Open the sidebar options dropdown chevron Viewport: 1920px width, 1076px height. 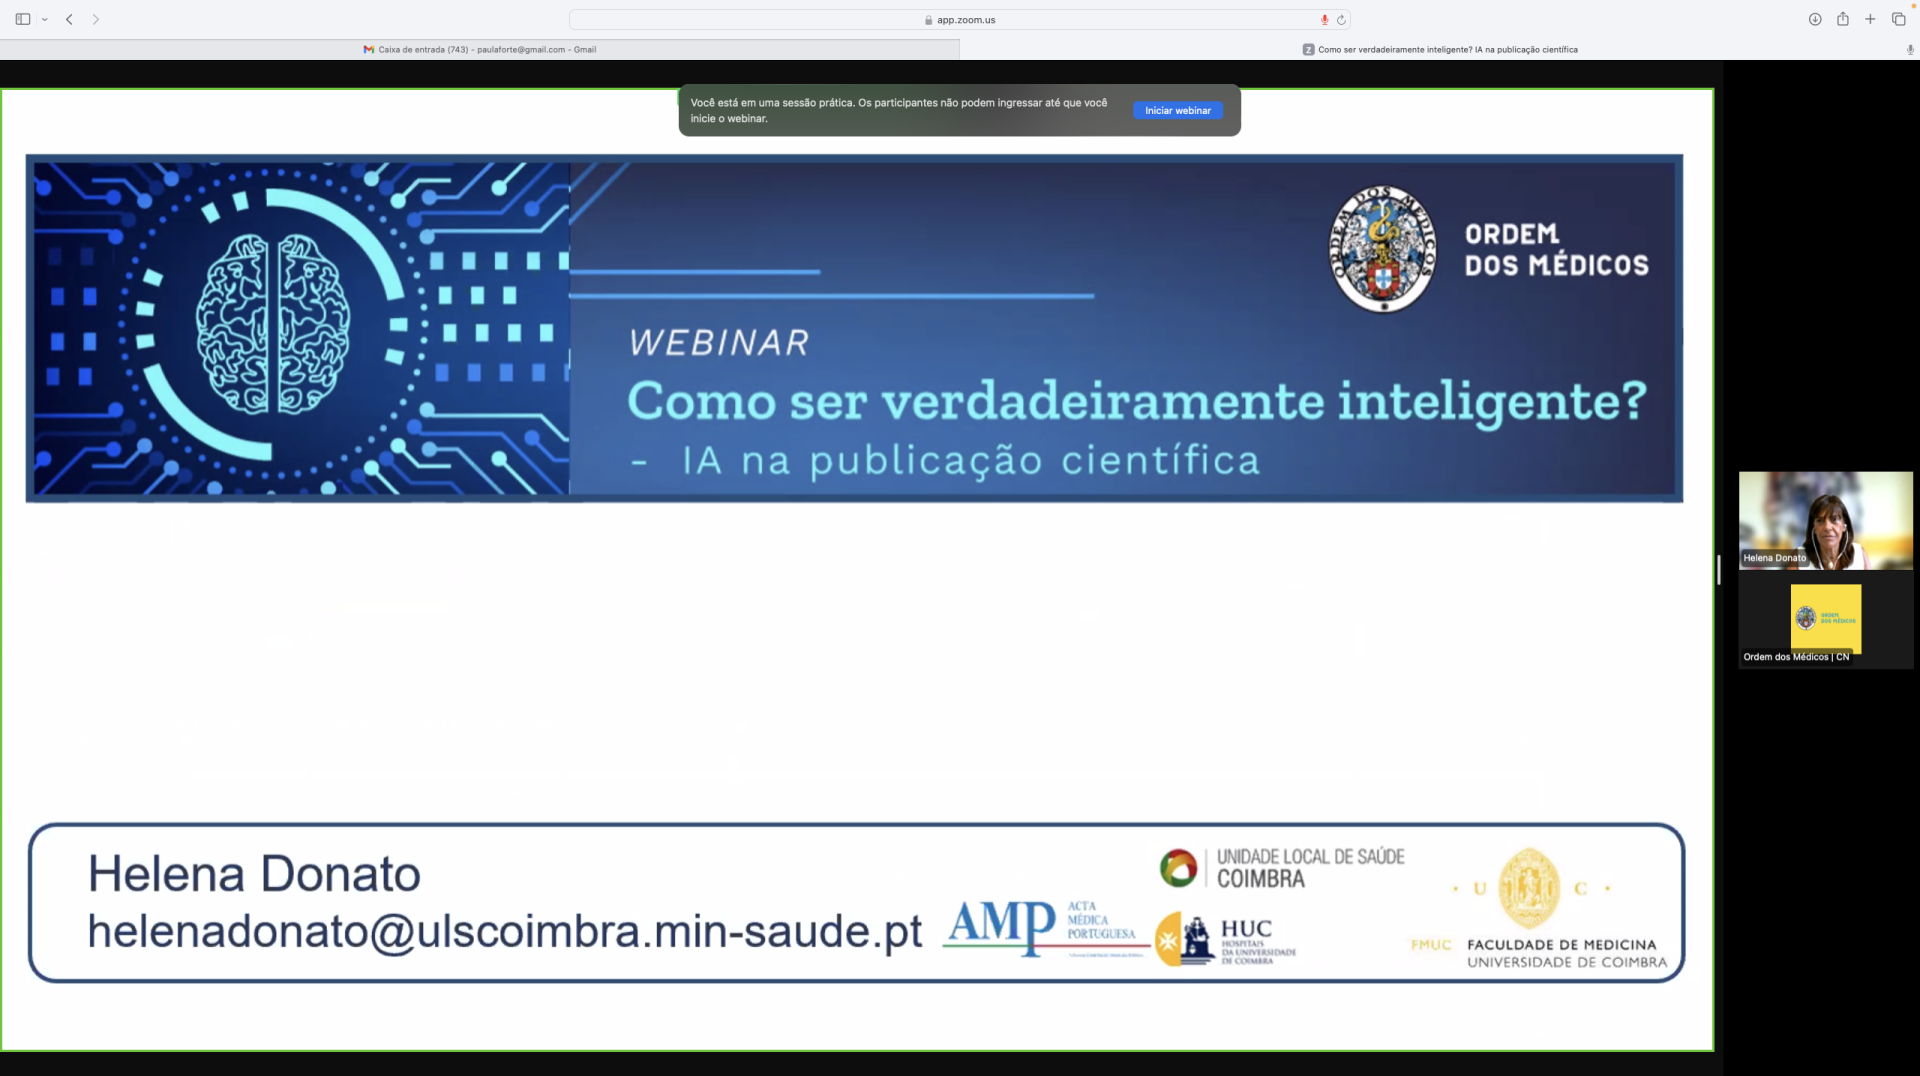(45, 19)
